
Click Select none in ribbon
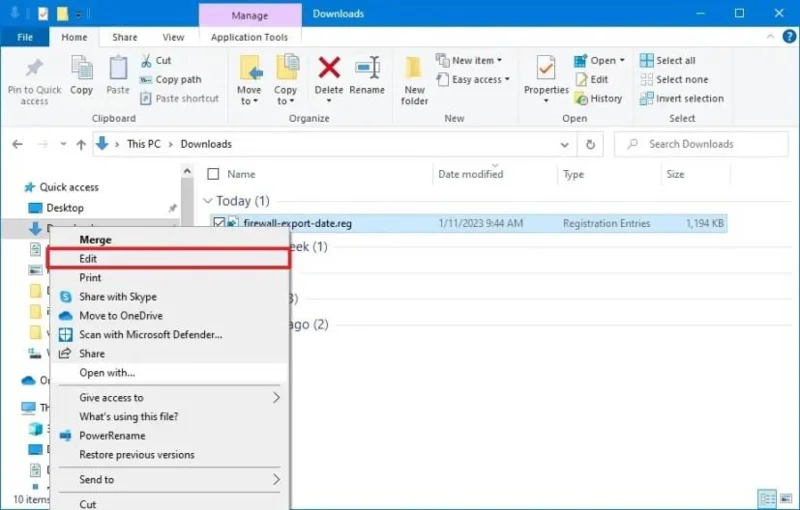click(x=674, y=80)
